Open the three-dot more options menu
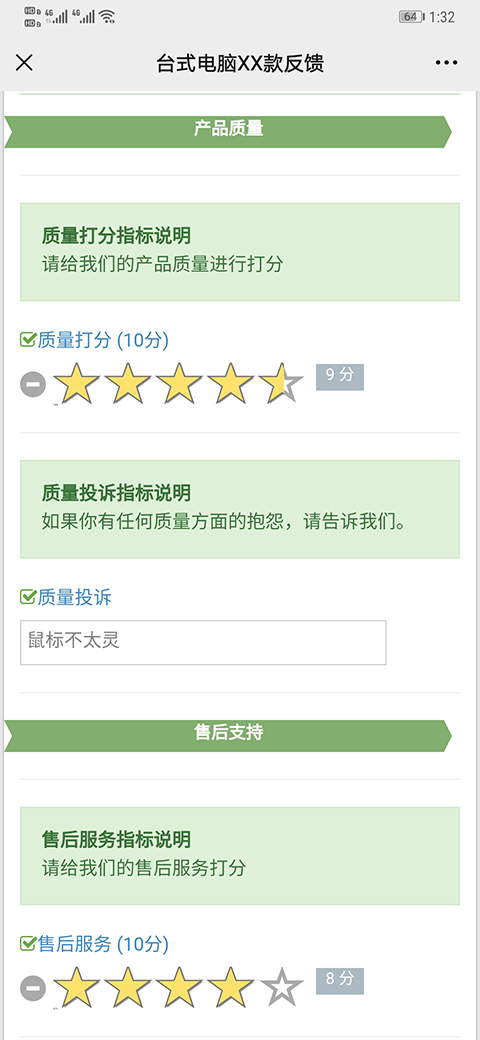The width and height of the screenshot is (480, 1040). coord(446,63)
